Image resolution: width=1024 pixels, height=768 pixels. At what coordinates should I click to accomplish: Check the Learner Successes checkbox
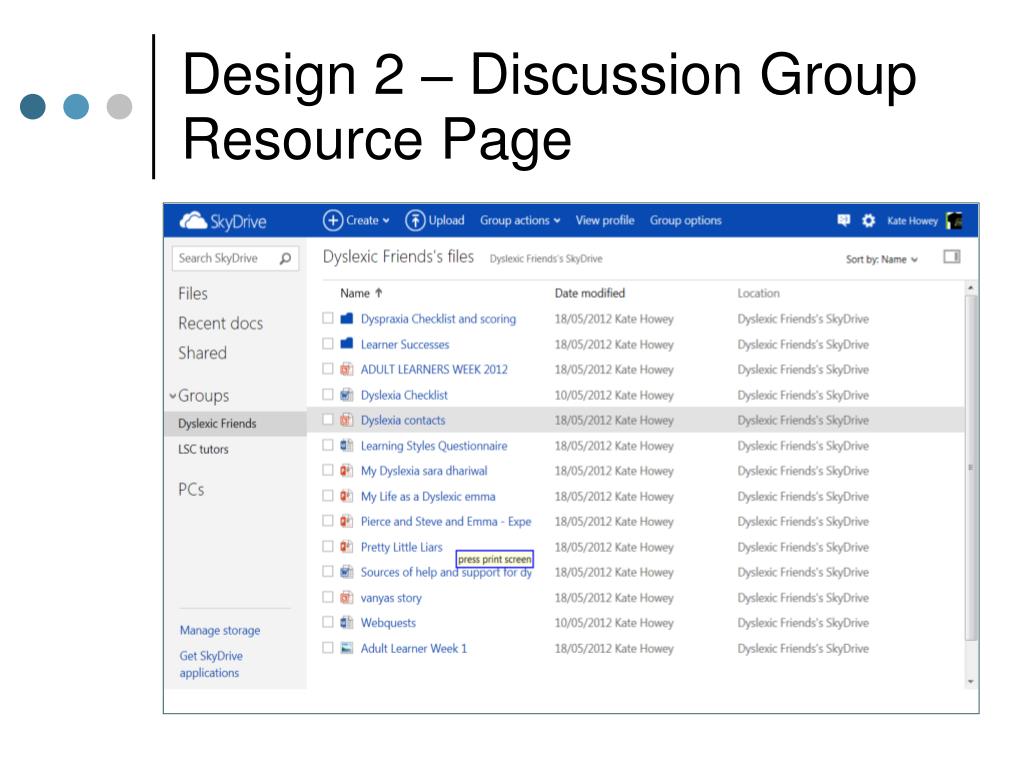pos(328,344)
